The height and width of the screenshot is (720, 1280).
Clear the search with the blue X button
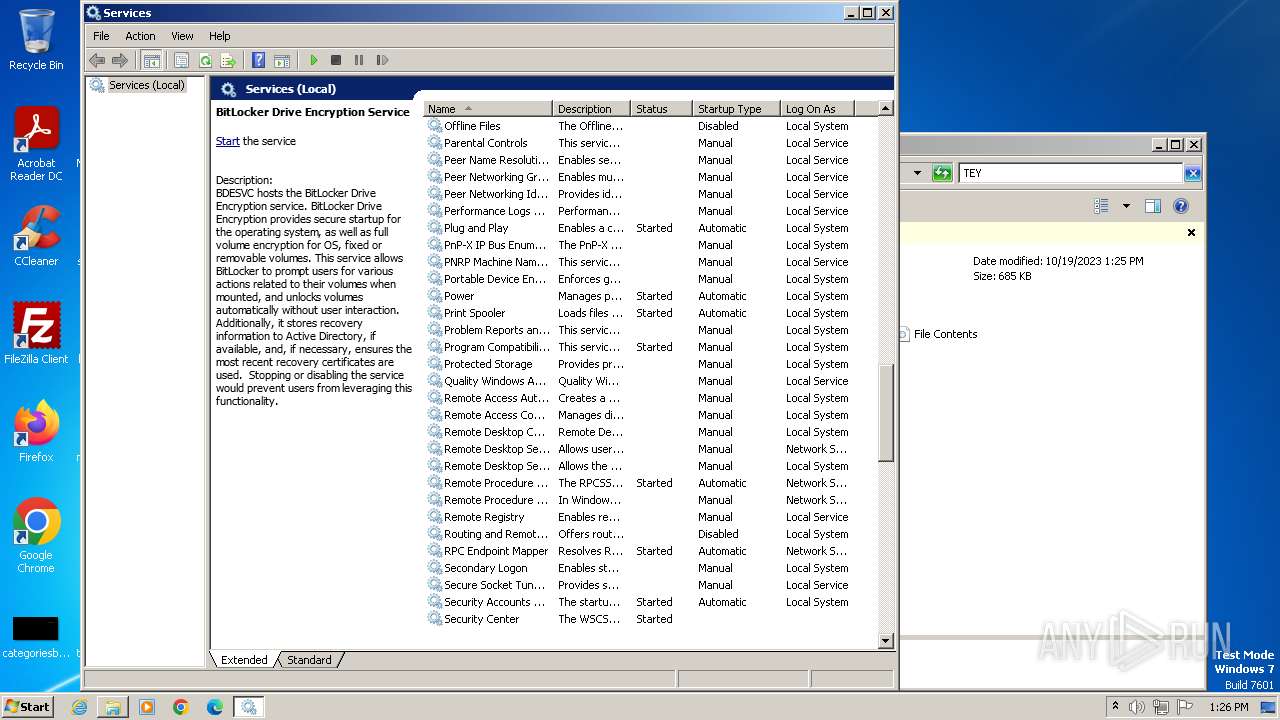(1192, 173)
